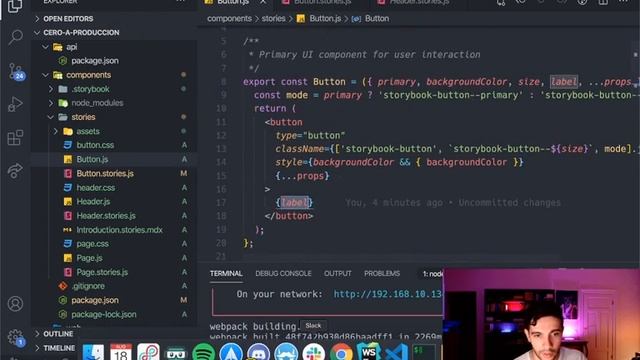Close the Button.js editor tab

tap(263, 2)
